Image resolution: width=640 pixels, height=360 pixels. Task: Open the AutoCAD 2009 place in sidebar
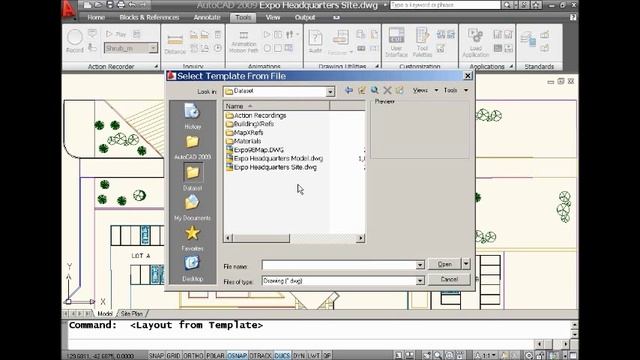[192, 147]
